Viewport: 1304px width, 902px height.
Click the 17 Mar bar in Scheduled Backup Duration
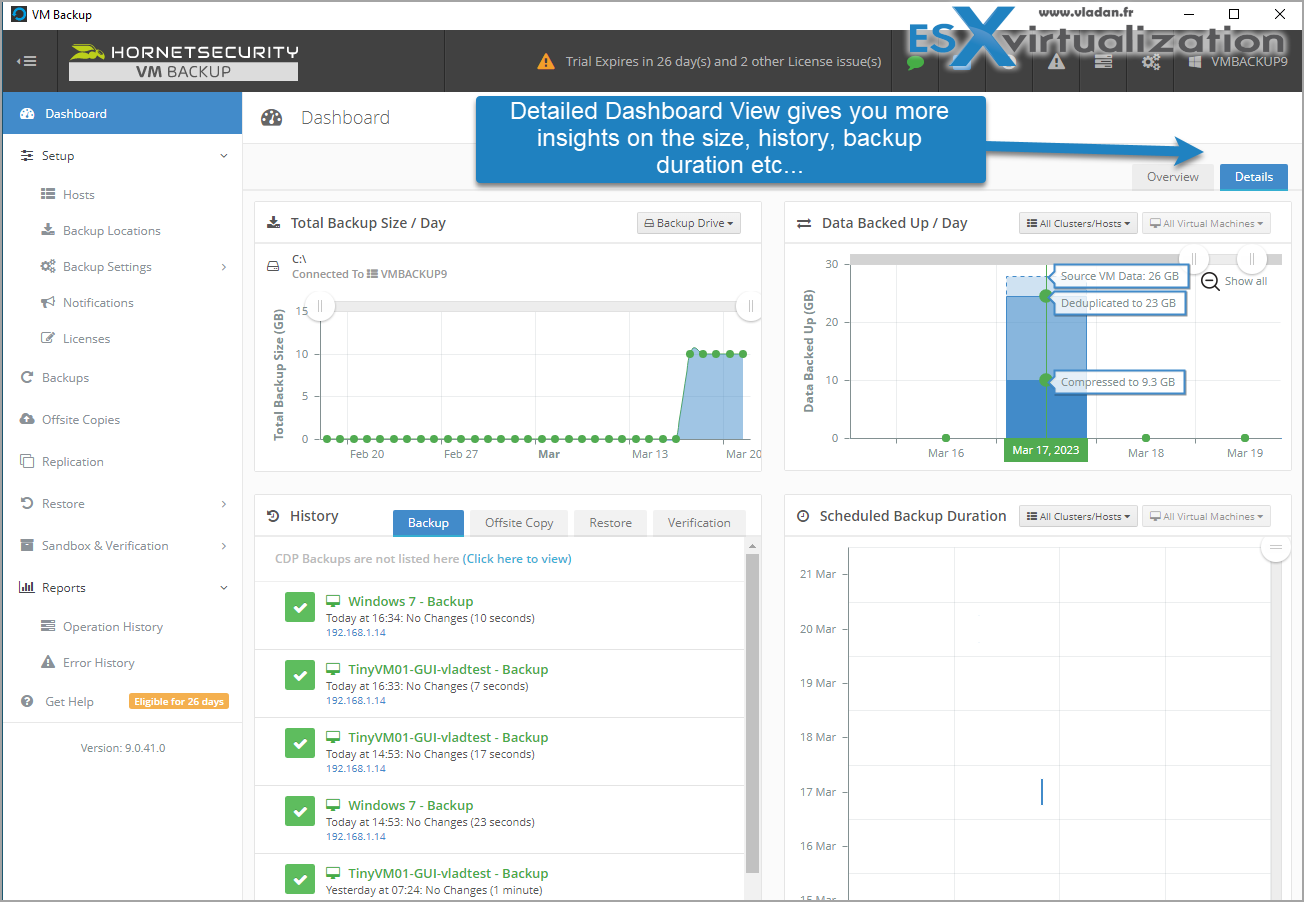1042,792
